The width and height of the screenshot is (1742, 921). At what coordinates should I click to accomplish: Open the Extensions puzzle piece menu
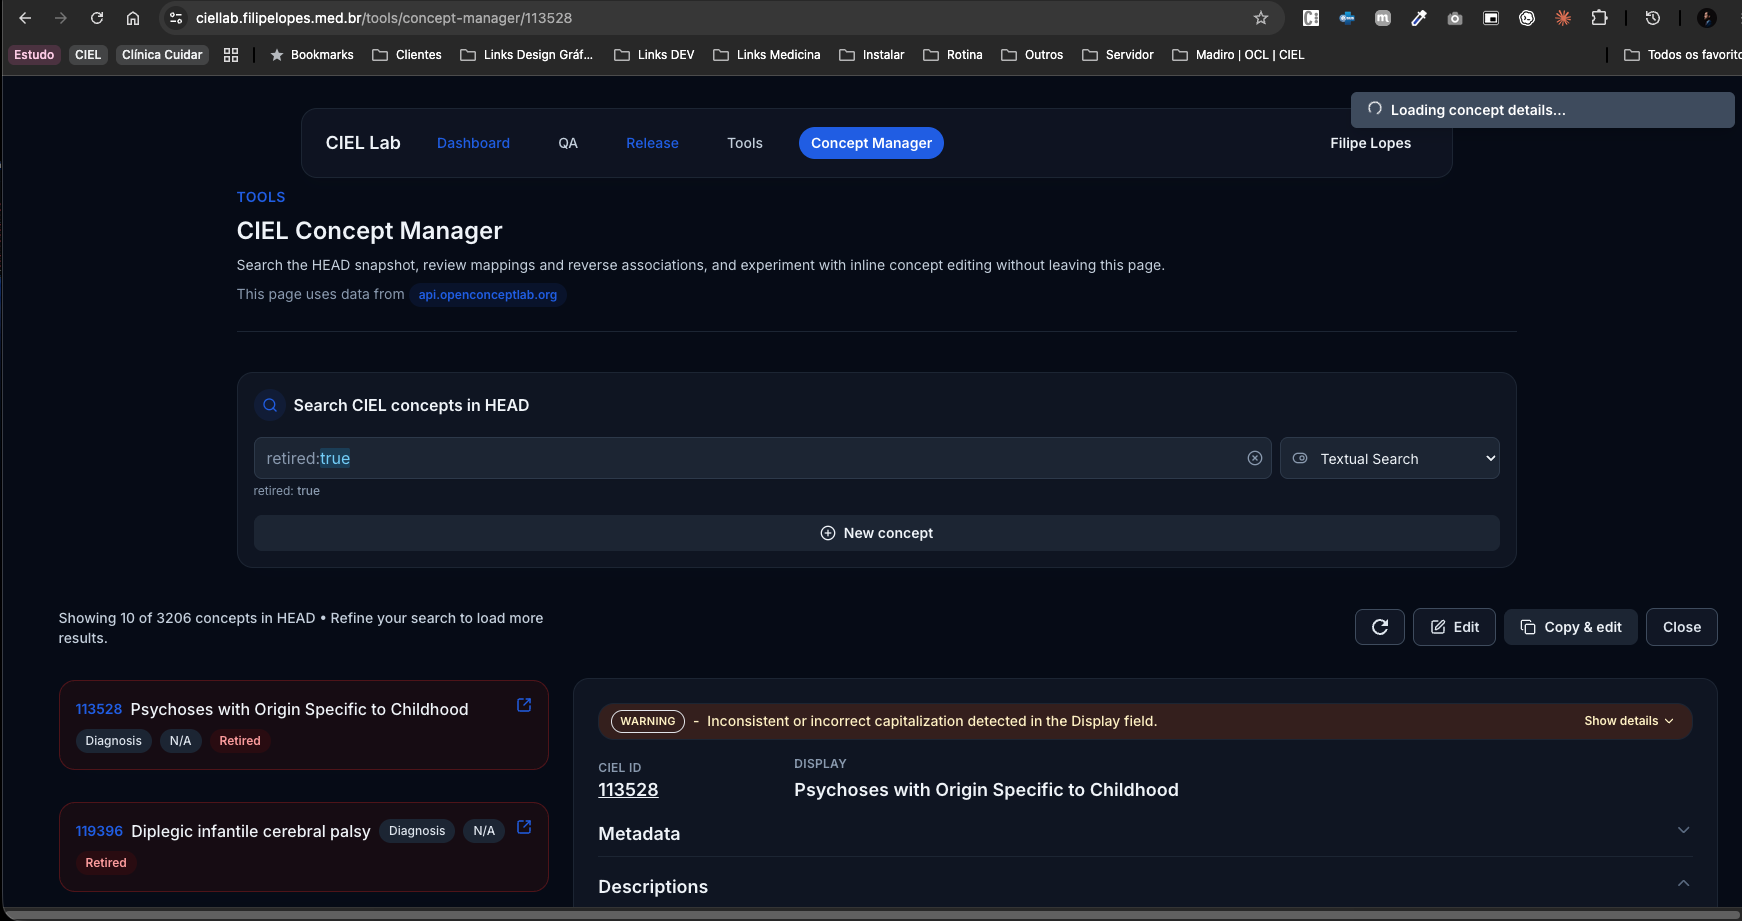[x=1599, y=18]
